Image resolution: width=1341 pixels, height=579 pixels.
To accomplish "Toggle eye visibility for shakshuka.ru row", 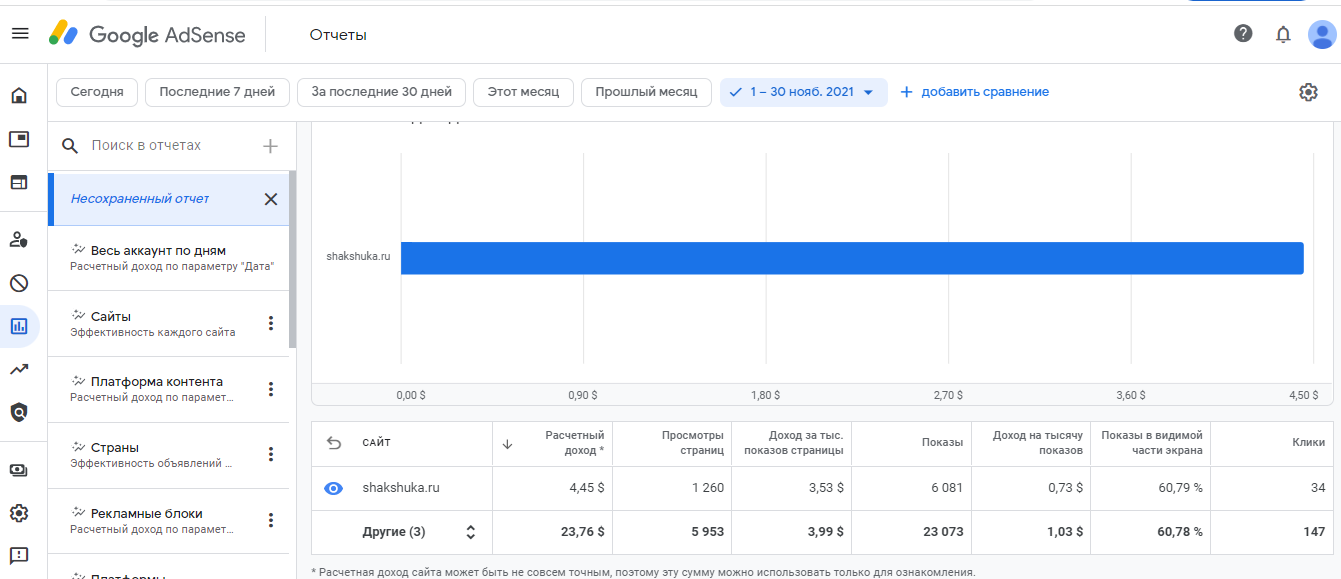I will (334, 488).
